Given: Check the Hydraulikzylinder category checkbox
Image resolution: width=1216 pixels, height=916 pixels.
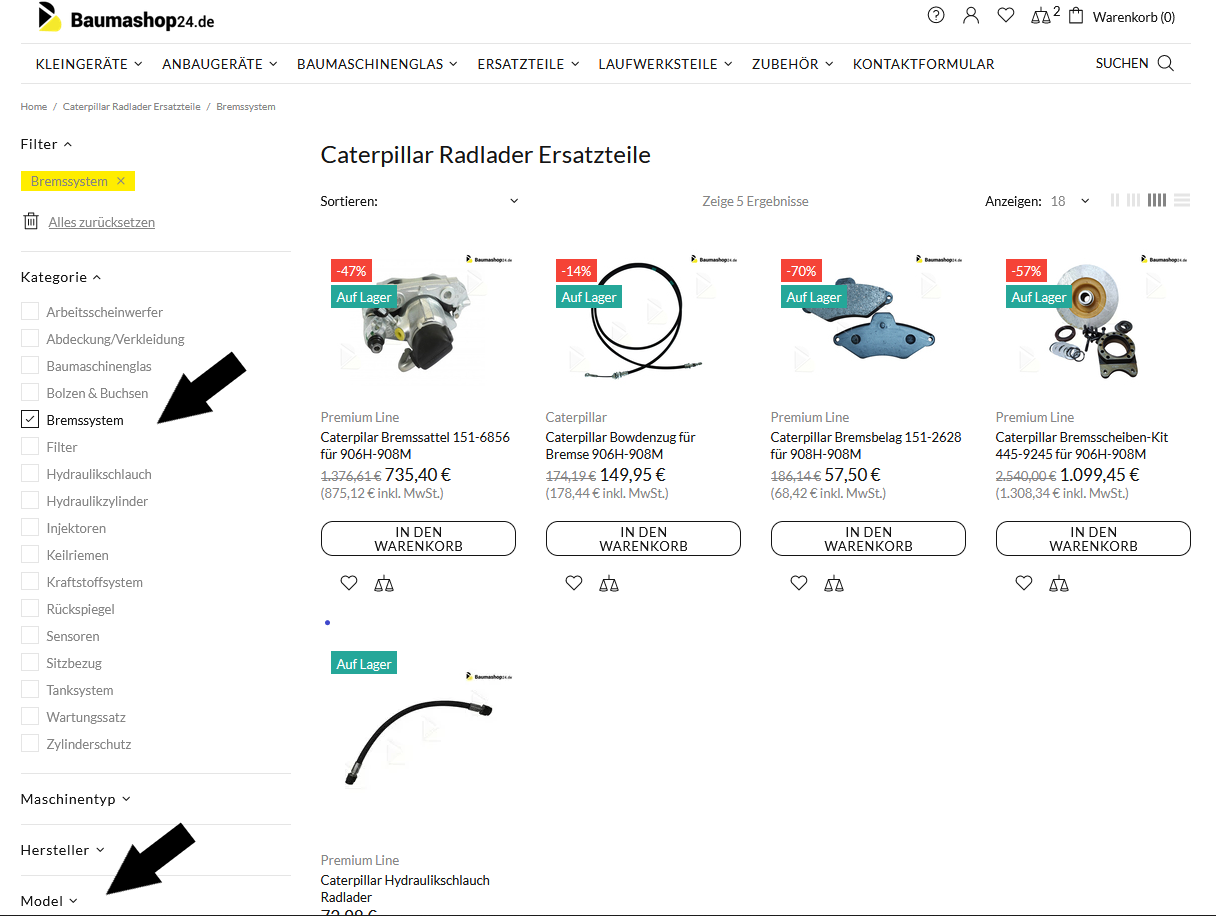Looking at the screenshot, I should click(30, 500).
